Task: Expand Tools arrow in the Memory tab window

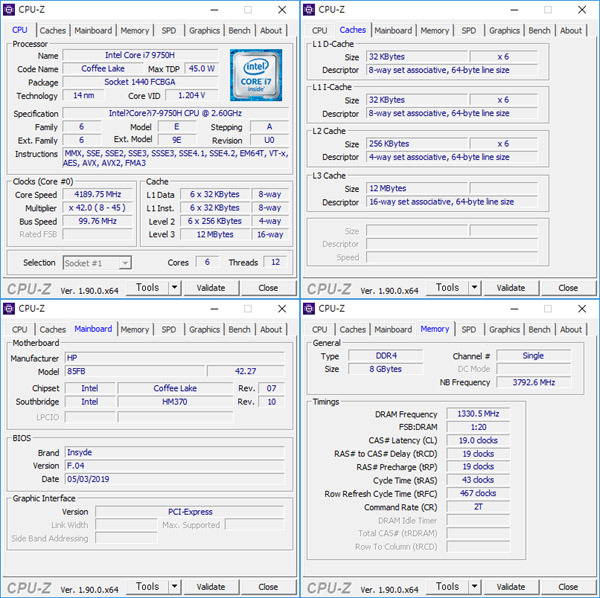Action: 474,587
